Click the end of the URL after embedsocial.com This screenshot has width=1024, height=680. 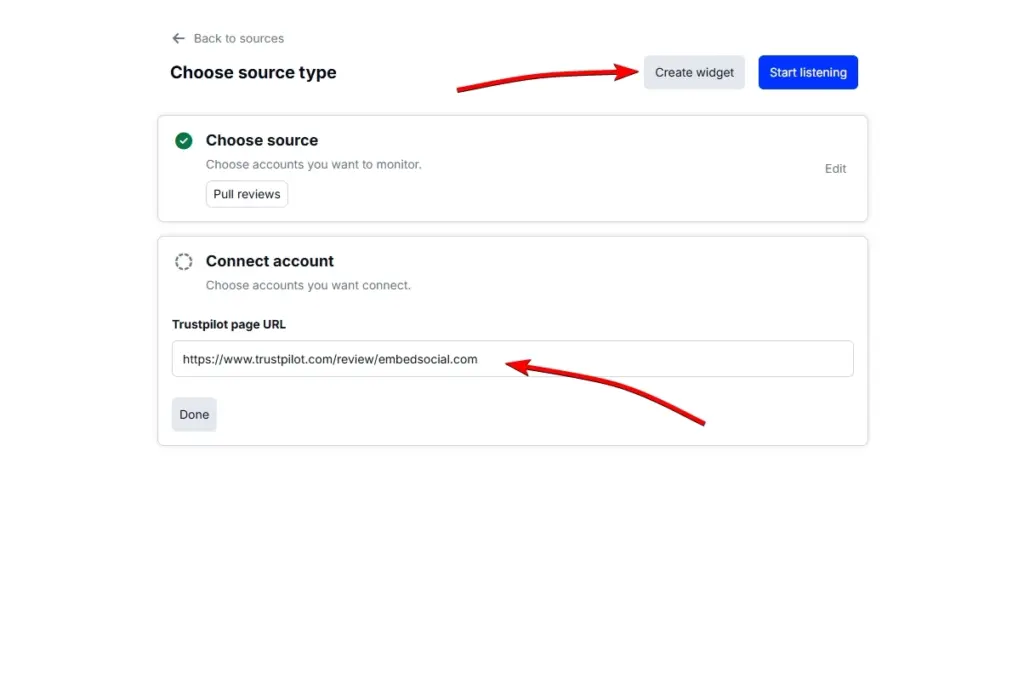click(480, 359)
